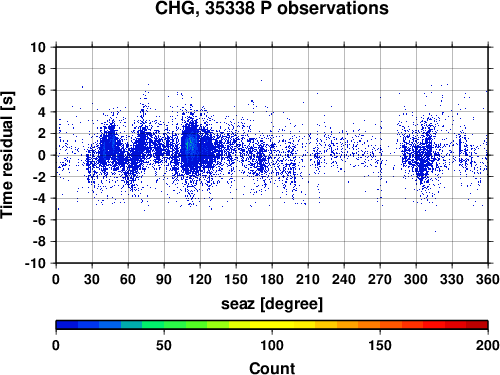This screenshot has width=500, height=375.
Task: Click the y-axis tick label -10
Action: pyautogui.click(x=35, y=263)
